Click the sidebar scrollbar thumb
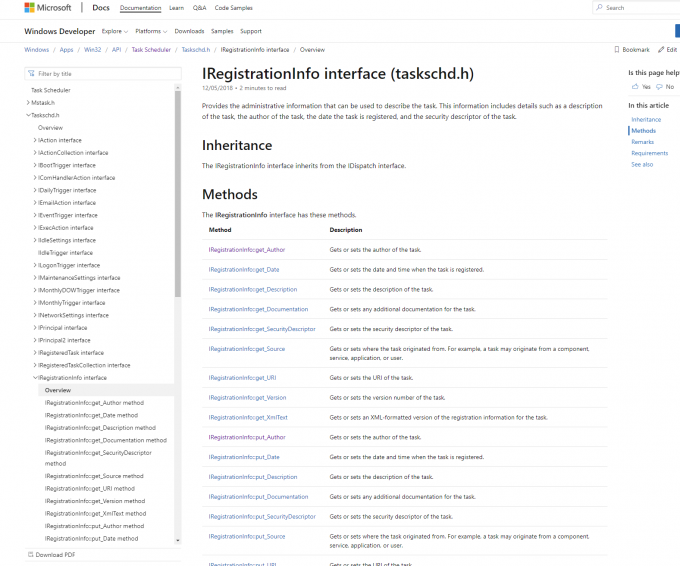This screenshot has width=680, height=566. (177, 194)
